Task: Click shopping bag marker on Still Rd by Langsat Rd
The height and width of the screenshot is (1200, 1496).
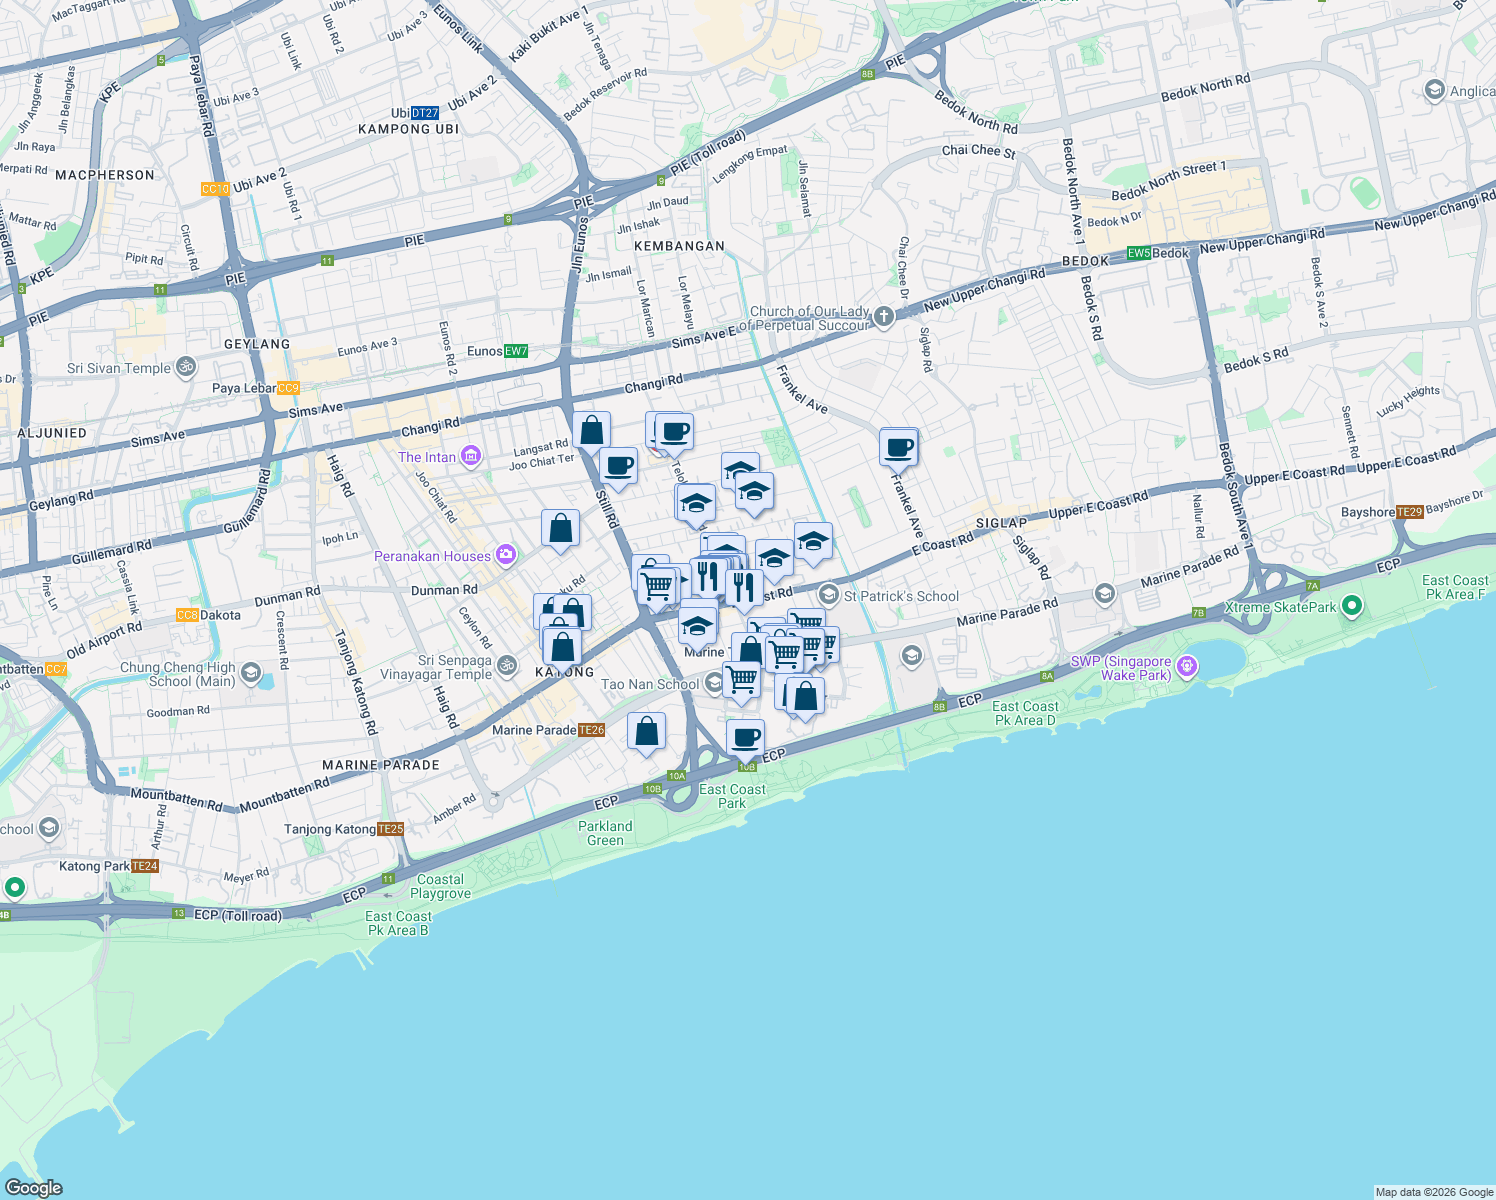Action: [x=591, y=430]
